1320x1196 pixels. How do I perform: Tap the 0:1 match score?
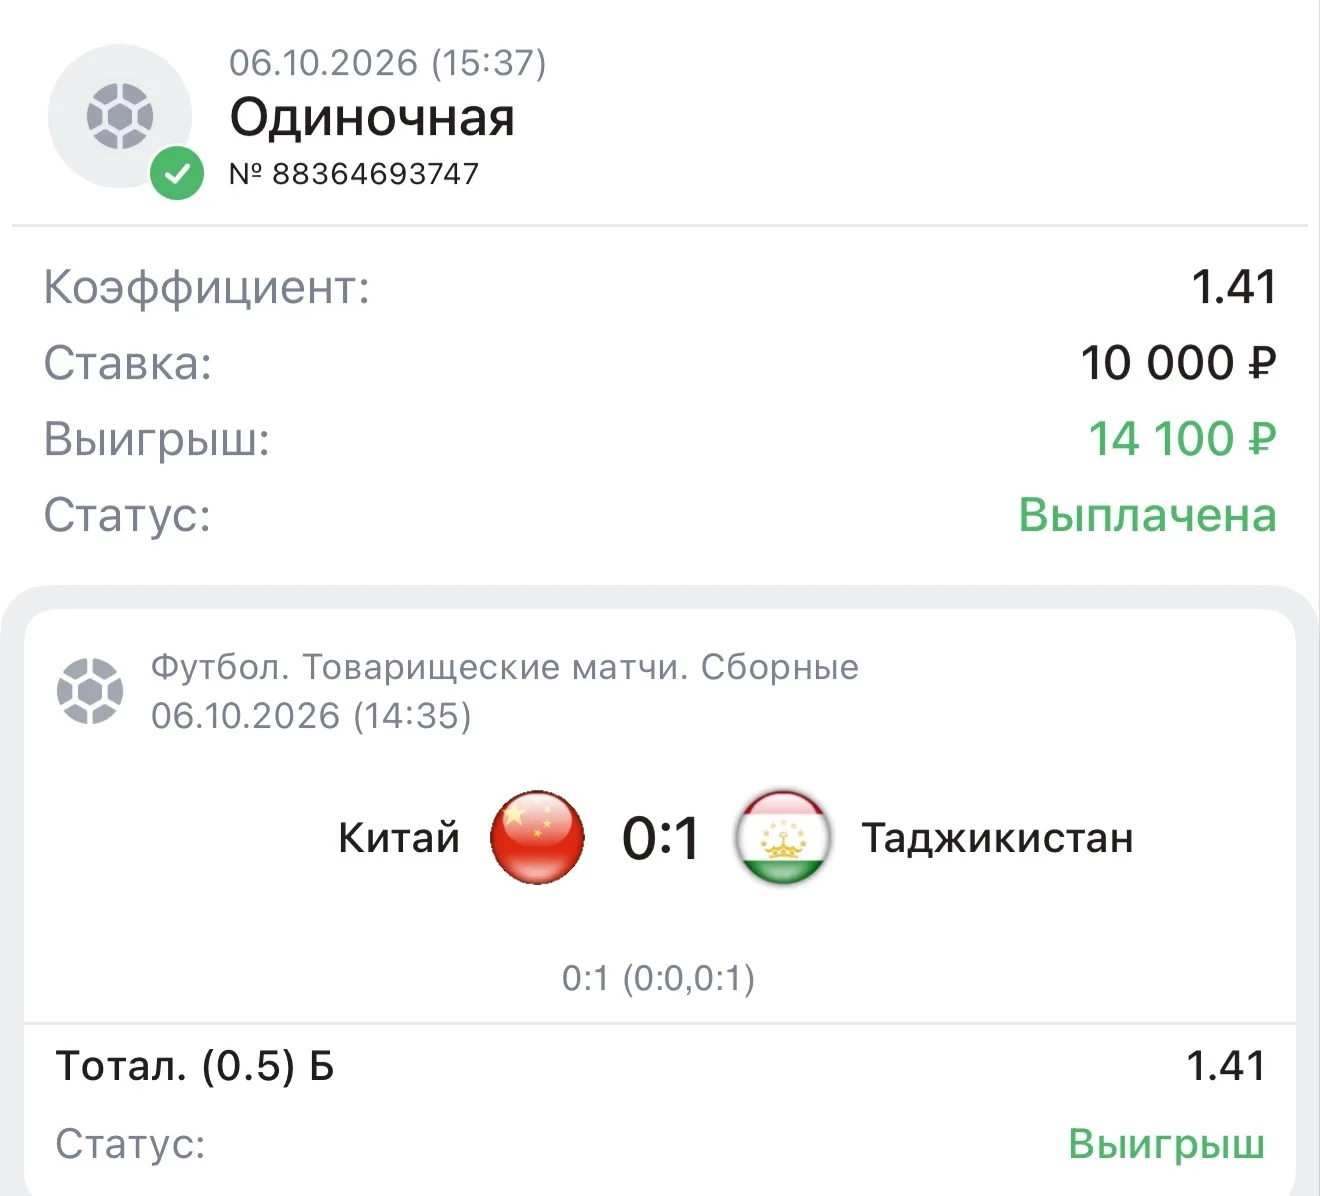660,838
